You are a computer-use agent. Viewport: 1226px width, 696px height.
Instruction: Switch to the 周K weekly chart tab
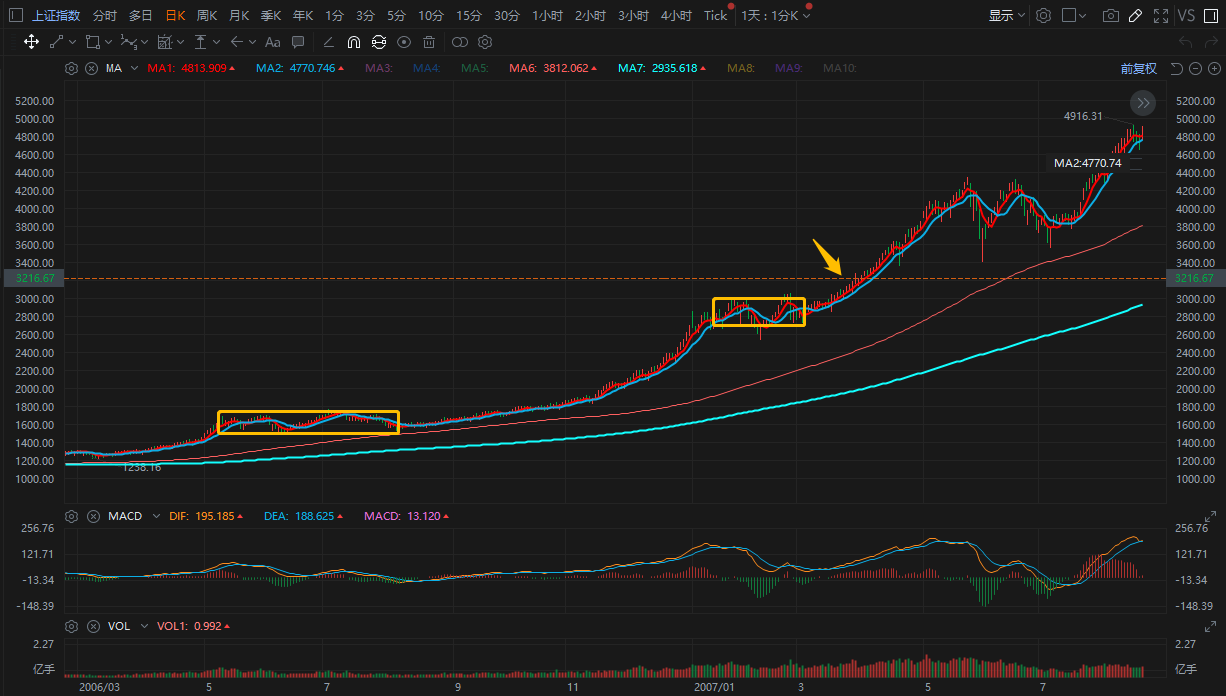coord(207,16)
